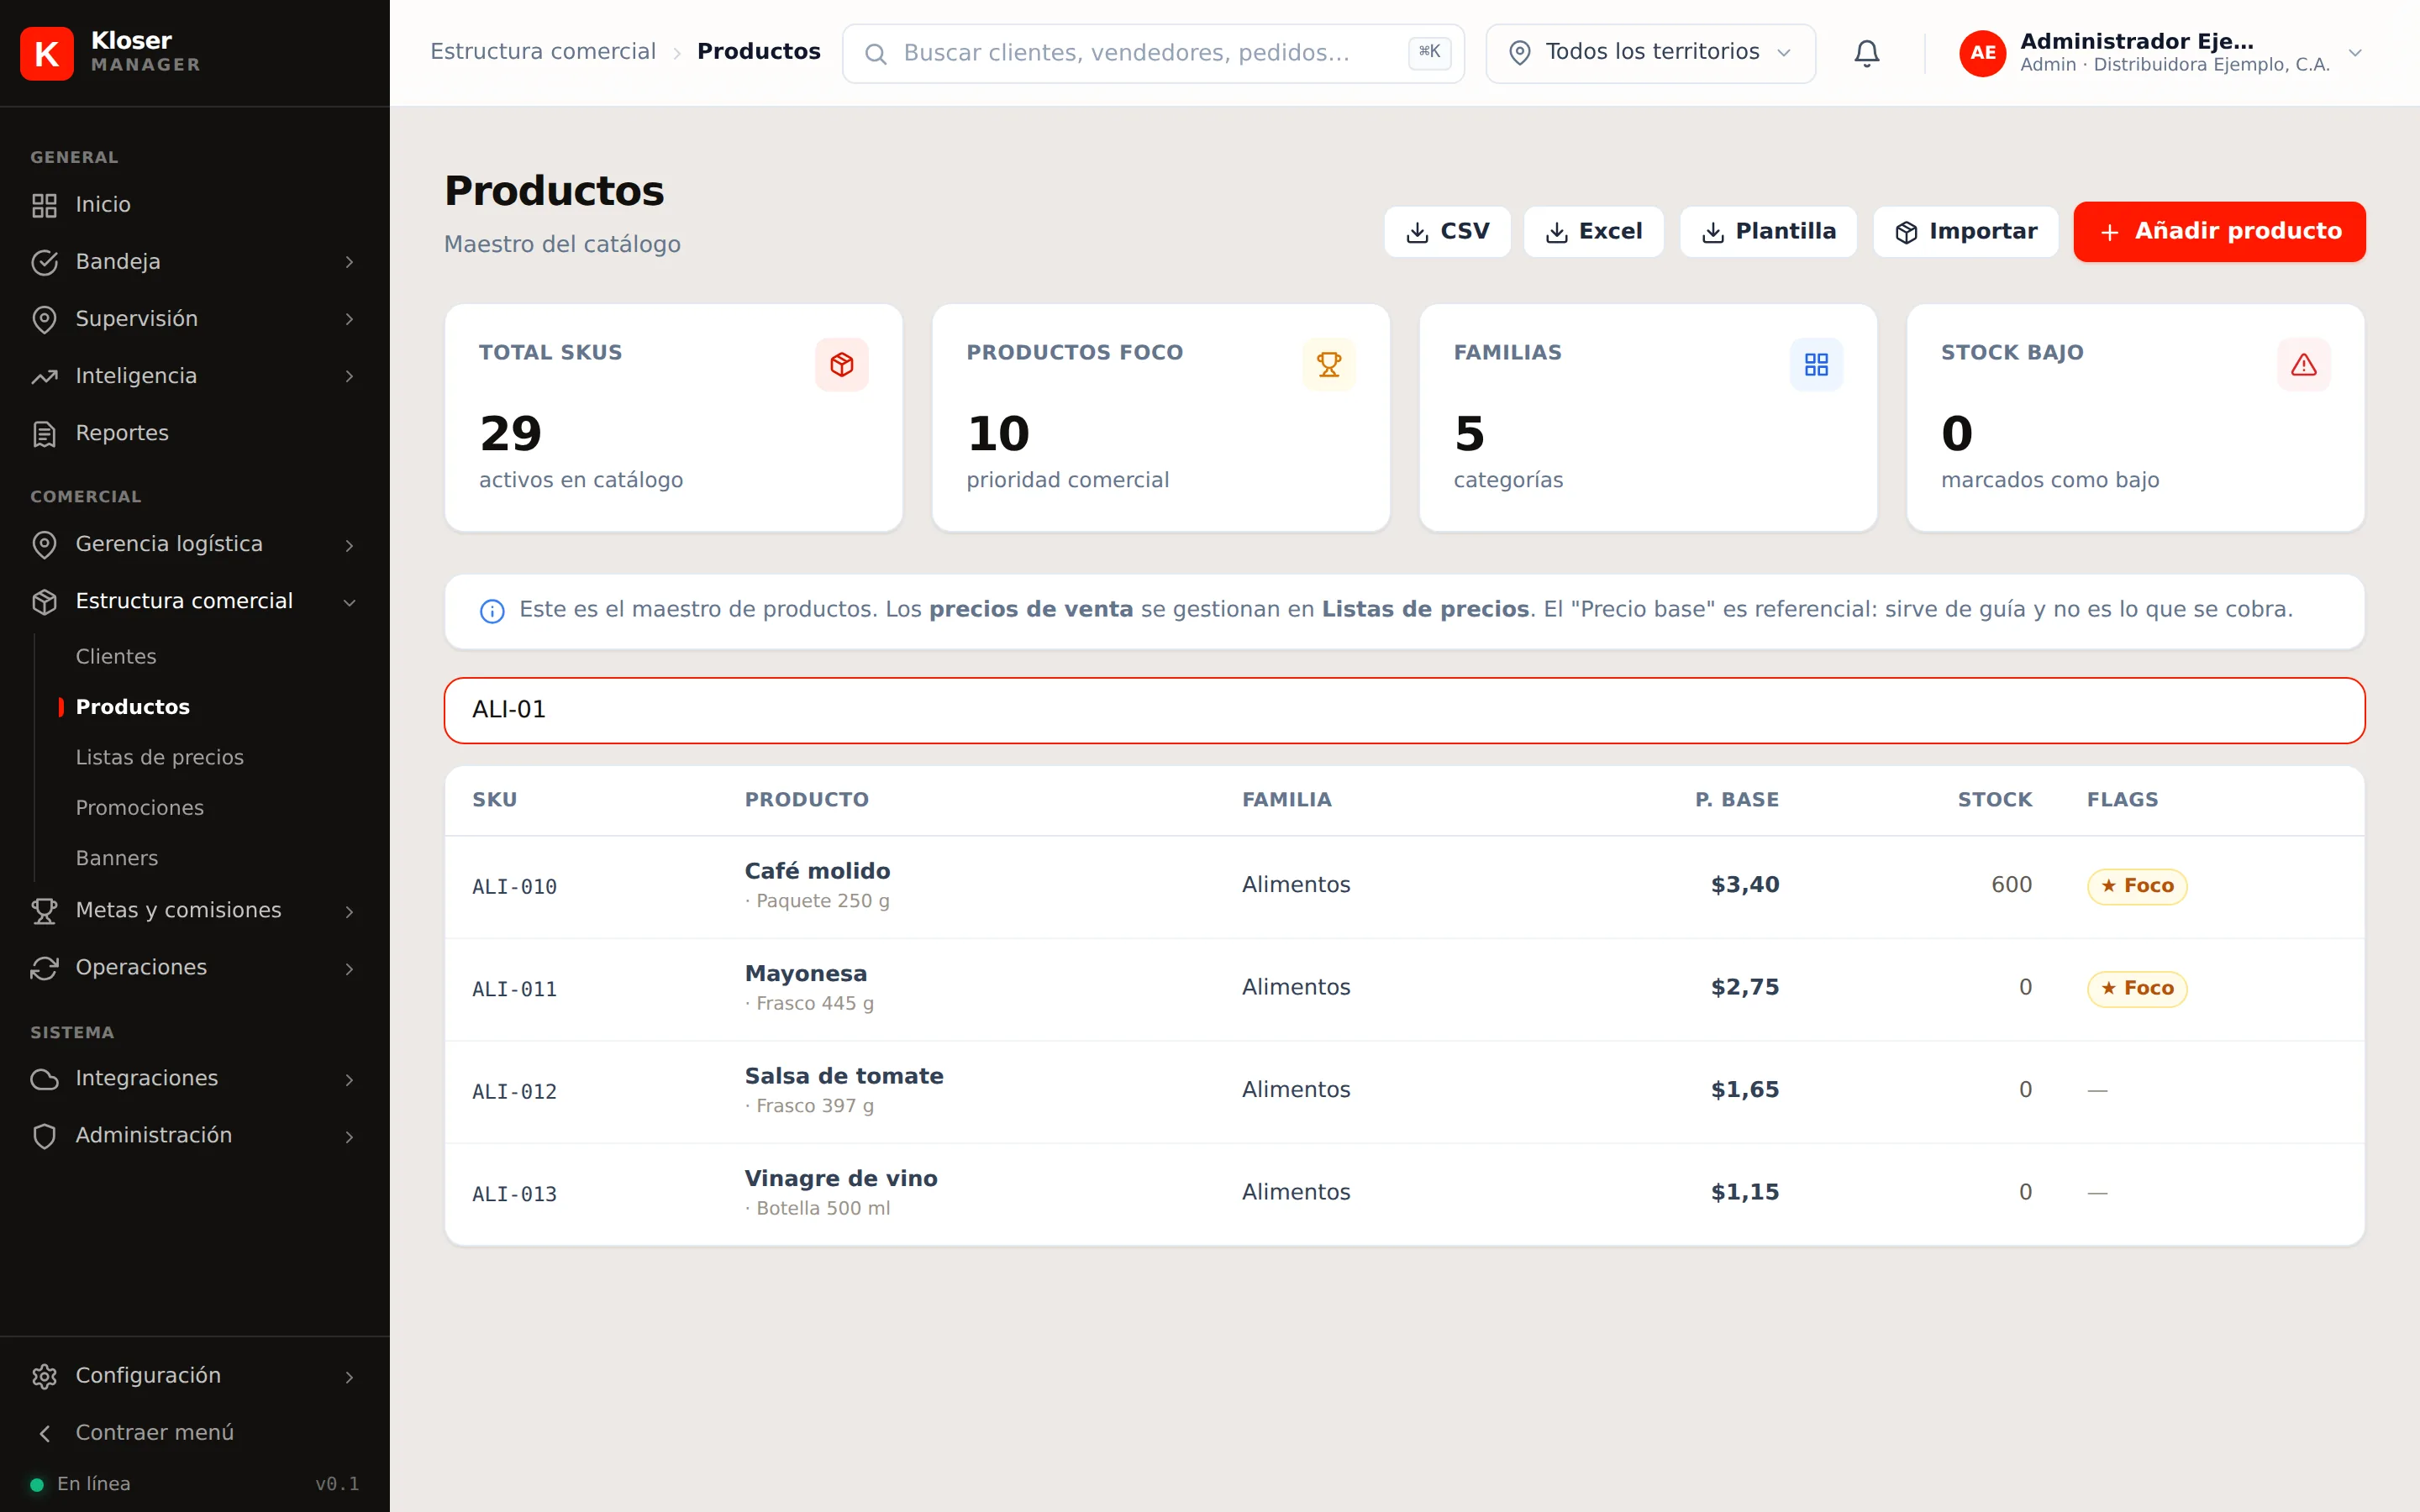Click the Vinagre de vino product name
This screenshot has height=1512, width=2420.
click(x=841, y=1179)
